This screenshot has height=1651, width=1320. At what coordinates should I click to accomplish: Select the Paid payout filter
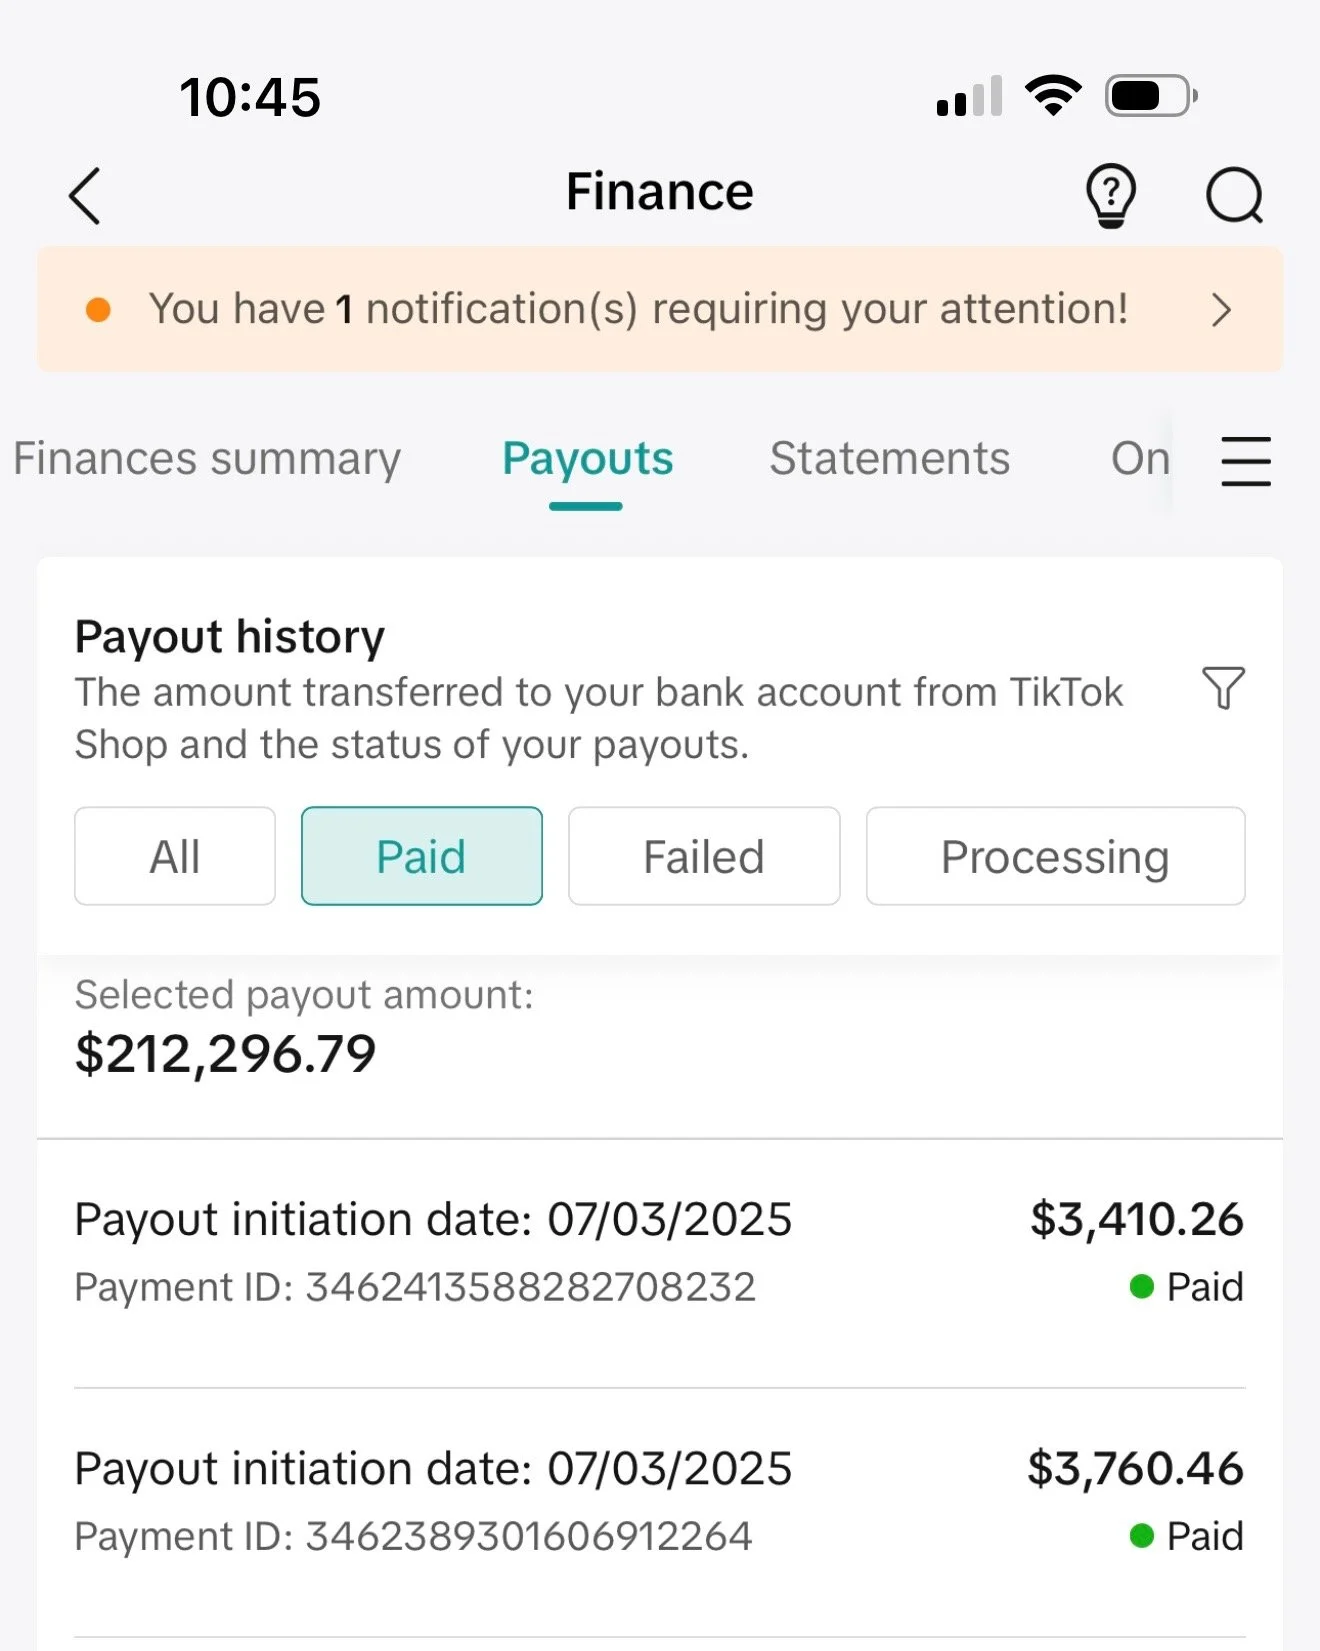[422, 856]
